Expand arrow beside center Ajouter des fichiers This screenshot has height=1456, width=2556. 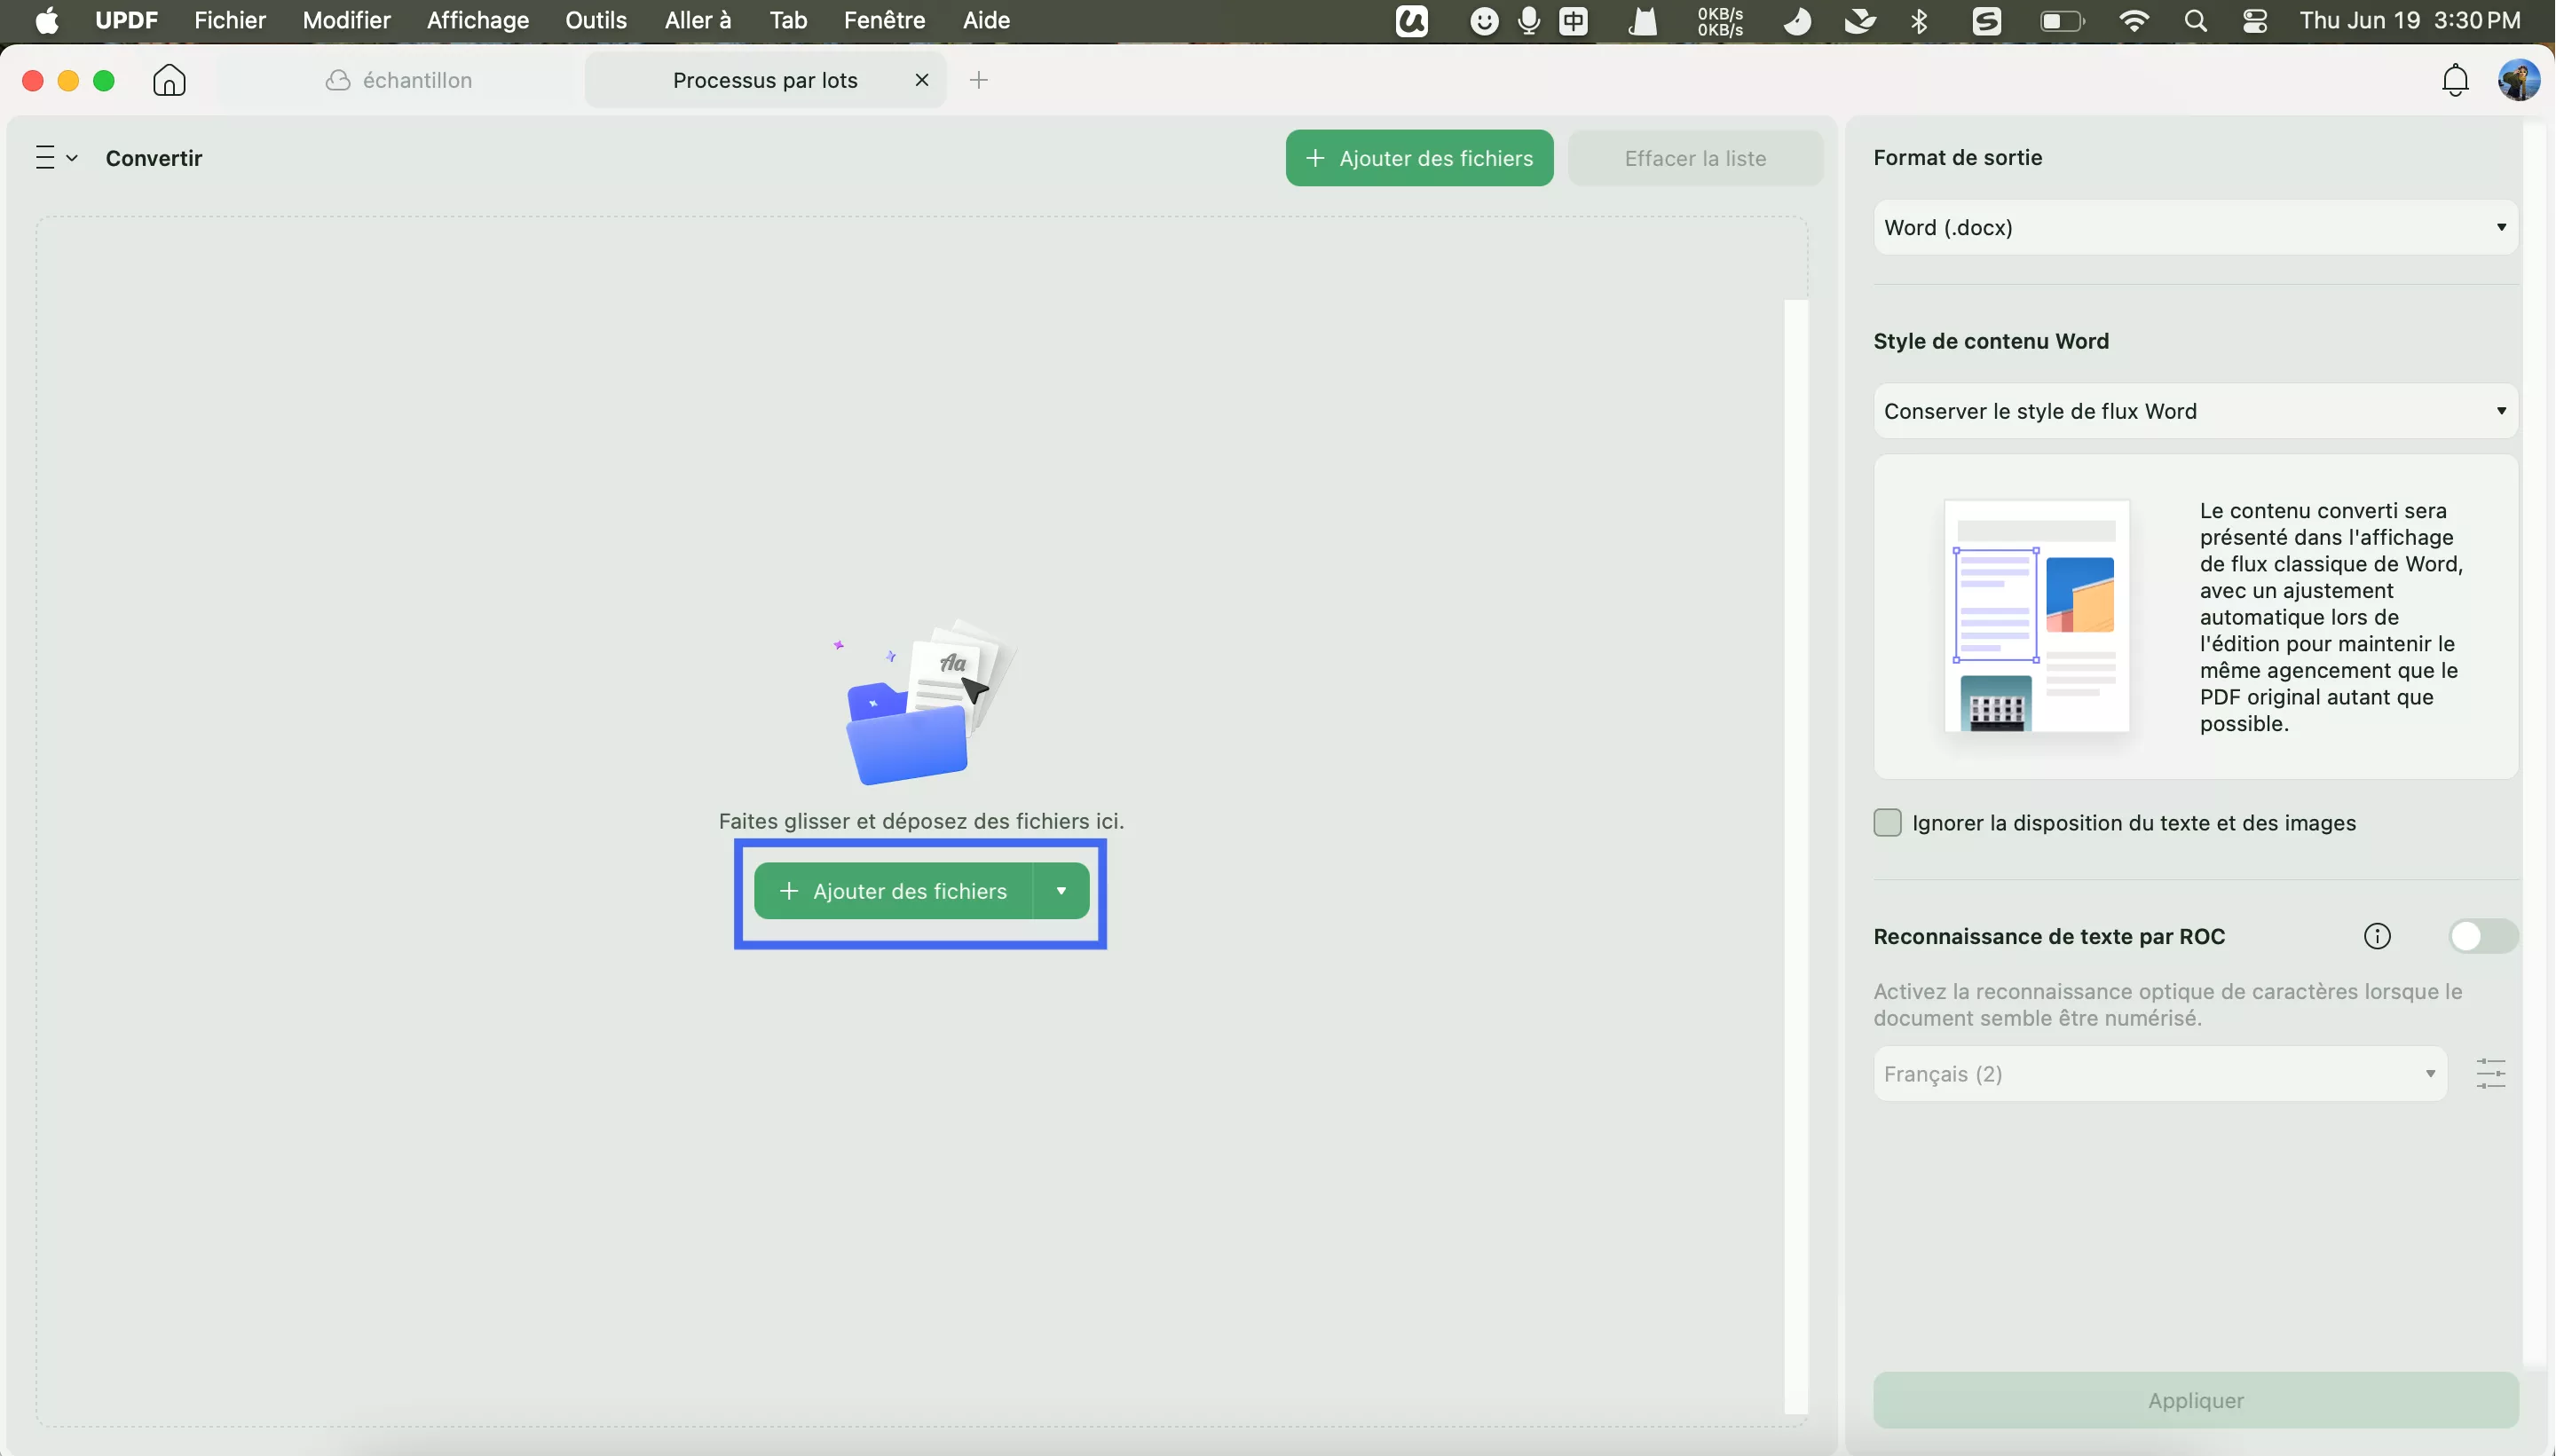[x=1061, y=891]
